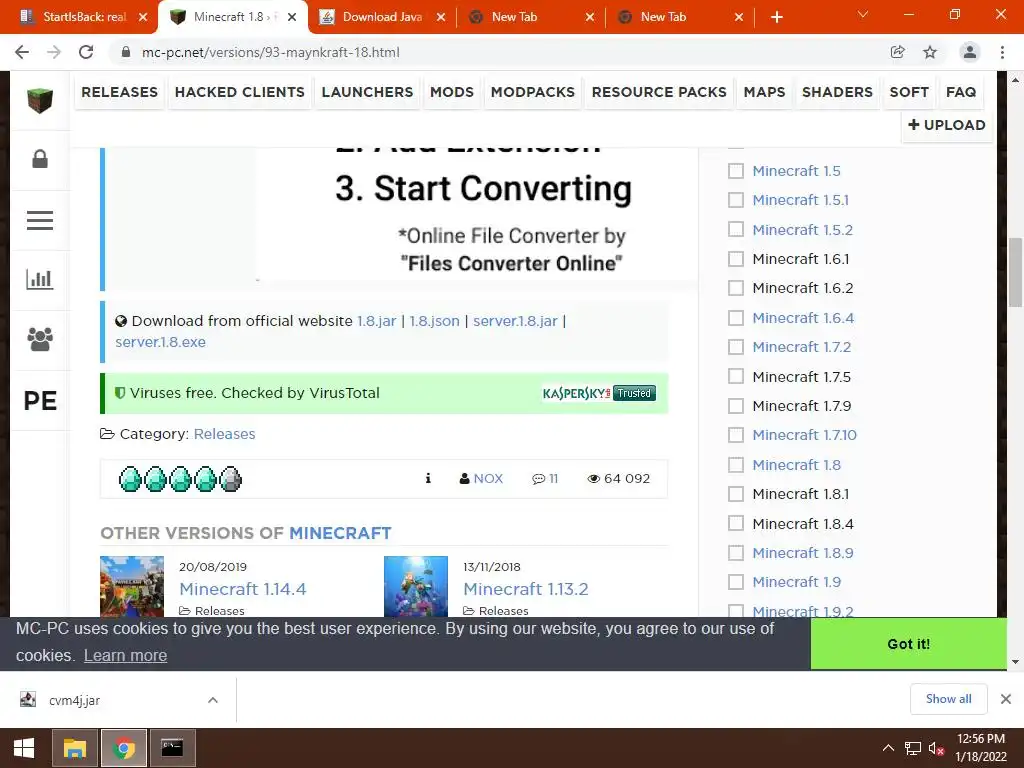Image resolution: width=1024 pixels, height=768 pixels.
Task: Click the info icon in the rating bar
Action: [x=428, y=479]
